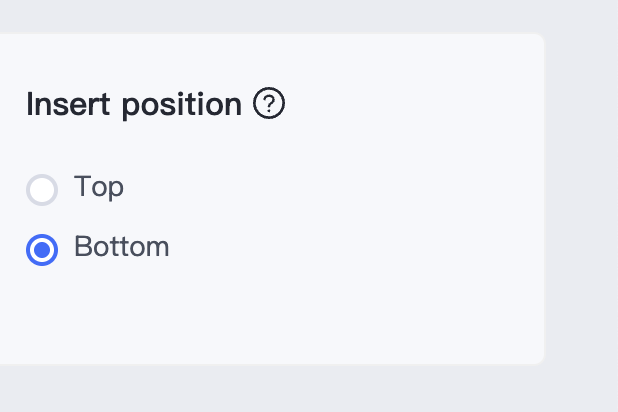Open the Insert position help tooltip icon
The image size is (618, 412).
(x=269, y=103)
